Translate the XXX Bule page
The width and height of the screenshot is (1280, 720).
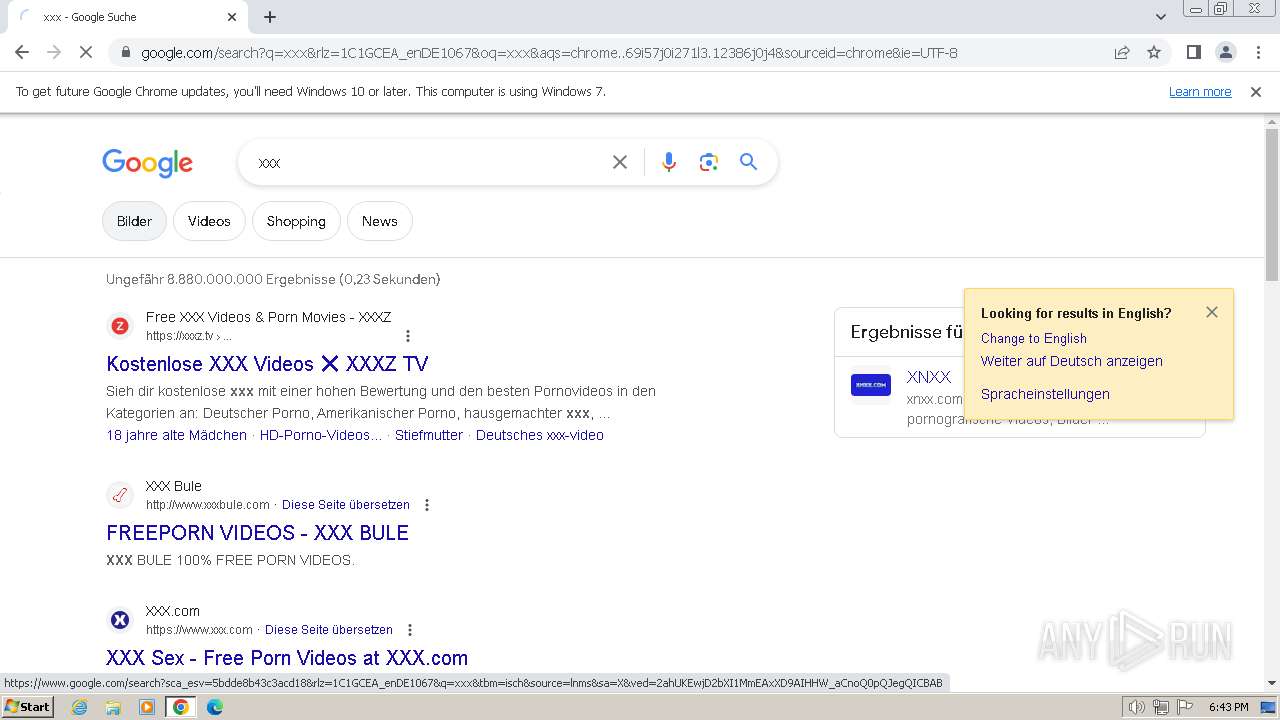point(346,505)
